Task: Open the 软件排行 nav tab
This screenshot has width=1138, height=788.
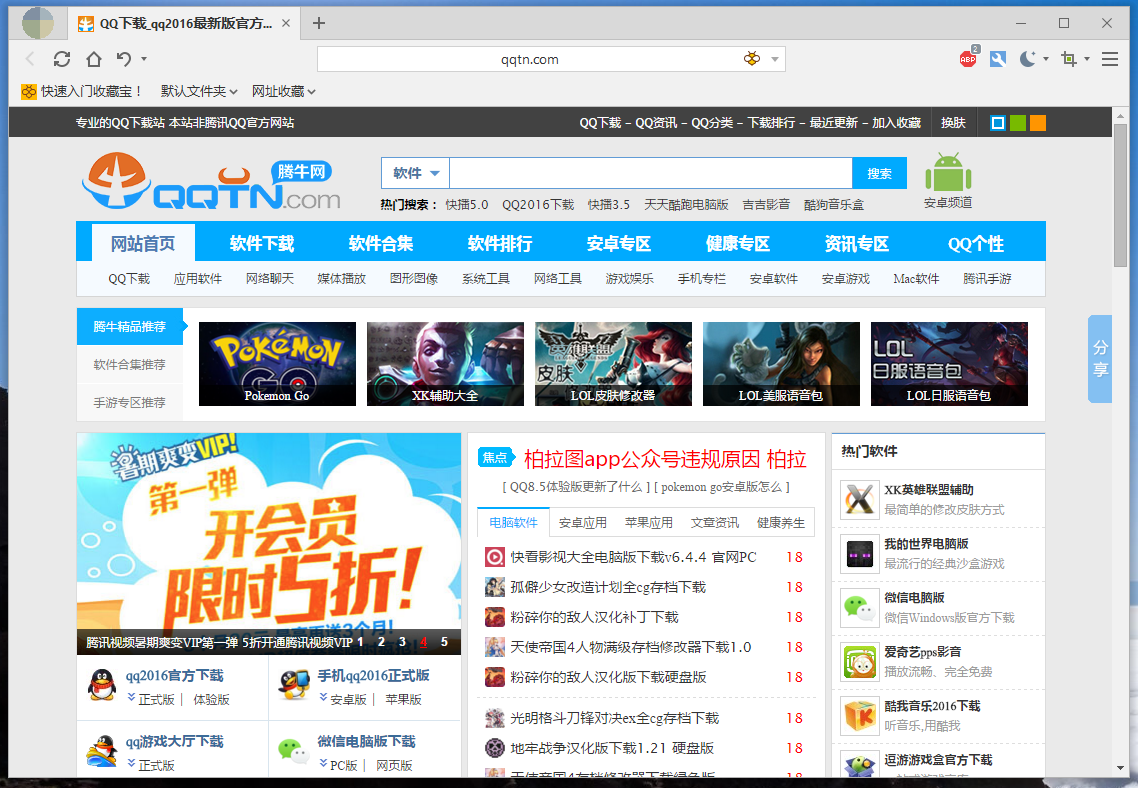Action: pos(500,243)
